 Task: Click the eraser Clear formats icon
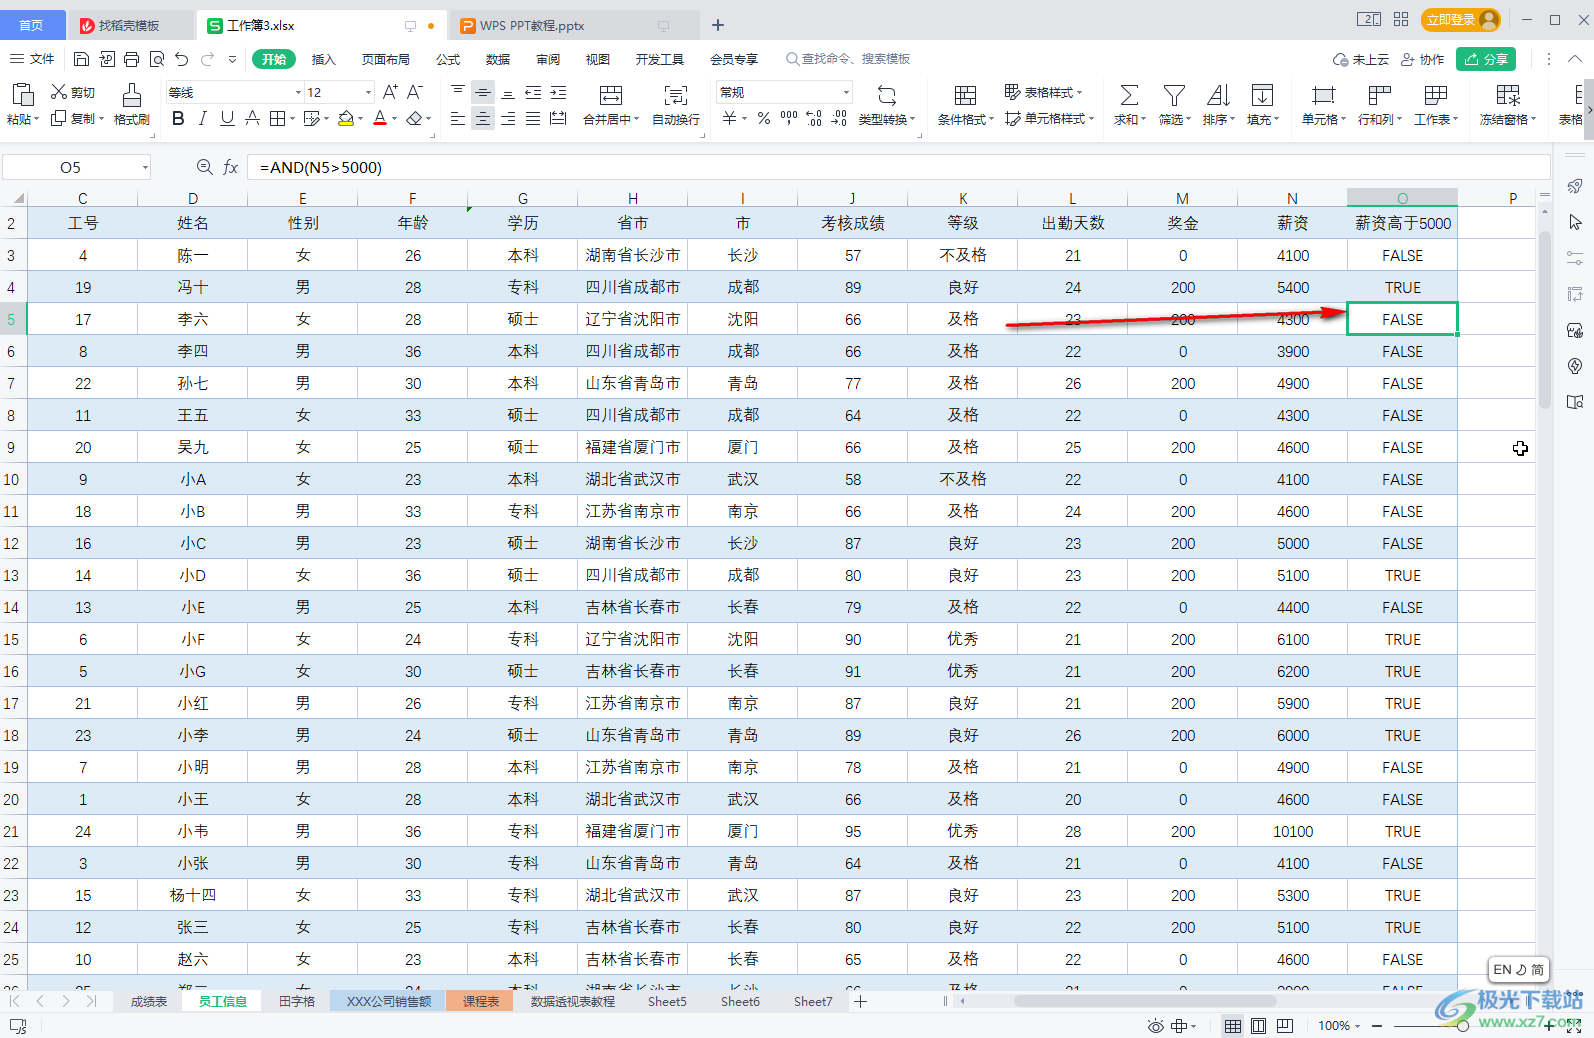[415, 119]
